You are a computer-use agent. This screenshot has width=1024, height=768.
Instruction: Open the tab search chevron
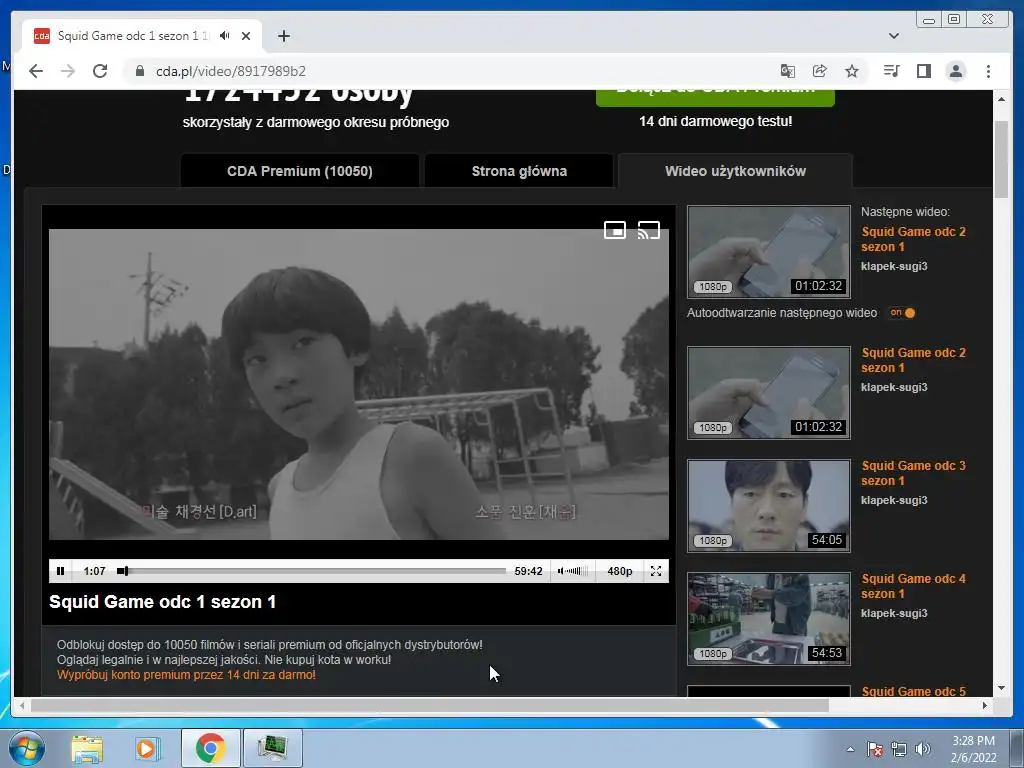[894, 36]
